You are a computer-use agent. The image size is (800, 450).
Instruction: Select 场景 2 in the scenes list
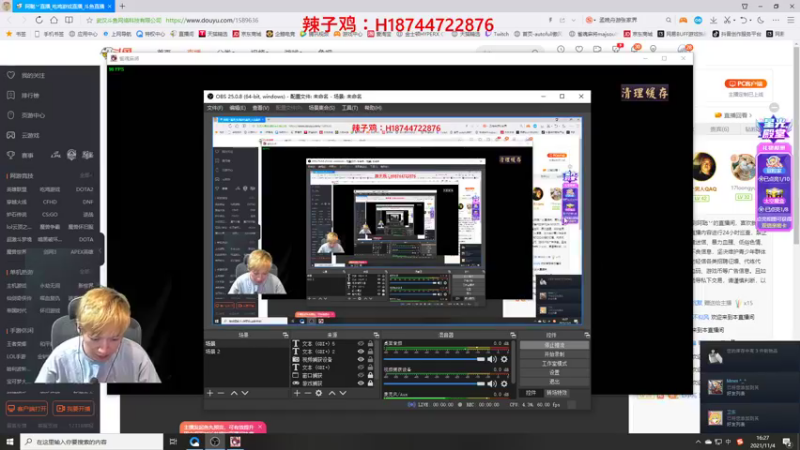point(246,352)
